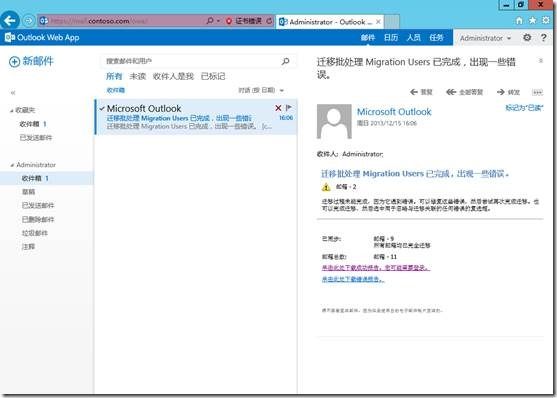Click the address bar search magnifier icon
The image size is (557, 398).
point(210,21)
